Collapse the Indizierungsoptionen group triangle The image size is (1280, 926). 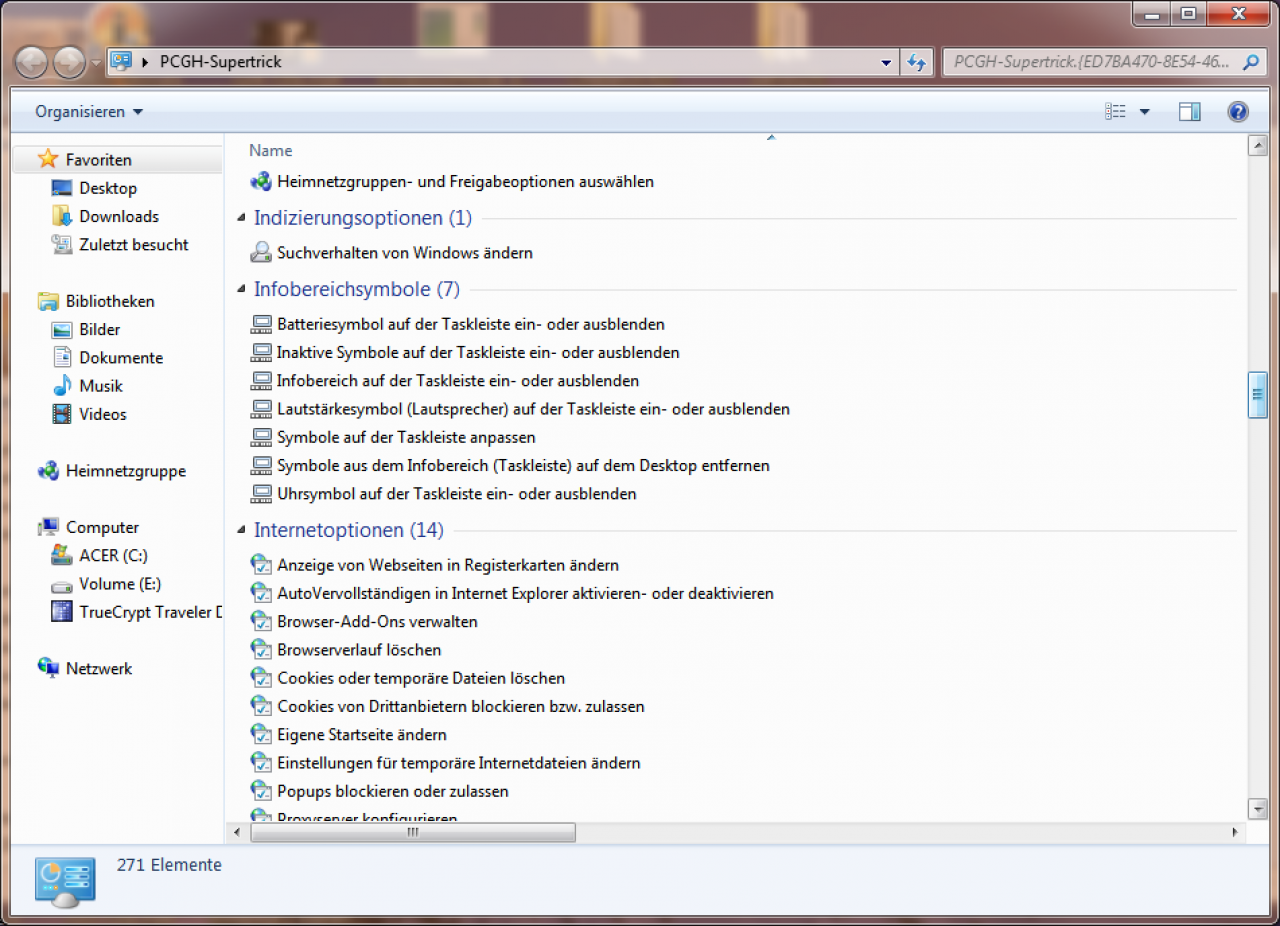click(241, 218)
